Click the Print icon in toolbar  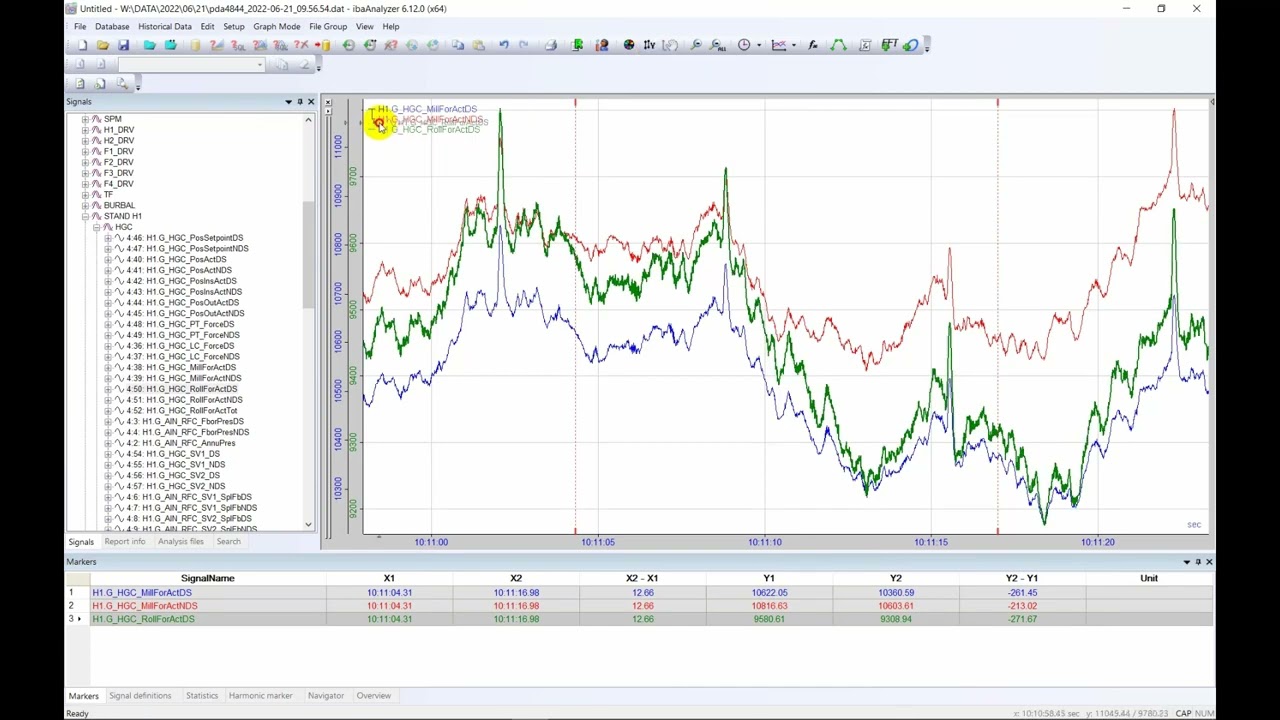550,45
